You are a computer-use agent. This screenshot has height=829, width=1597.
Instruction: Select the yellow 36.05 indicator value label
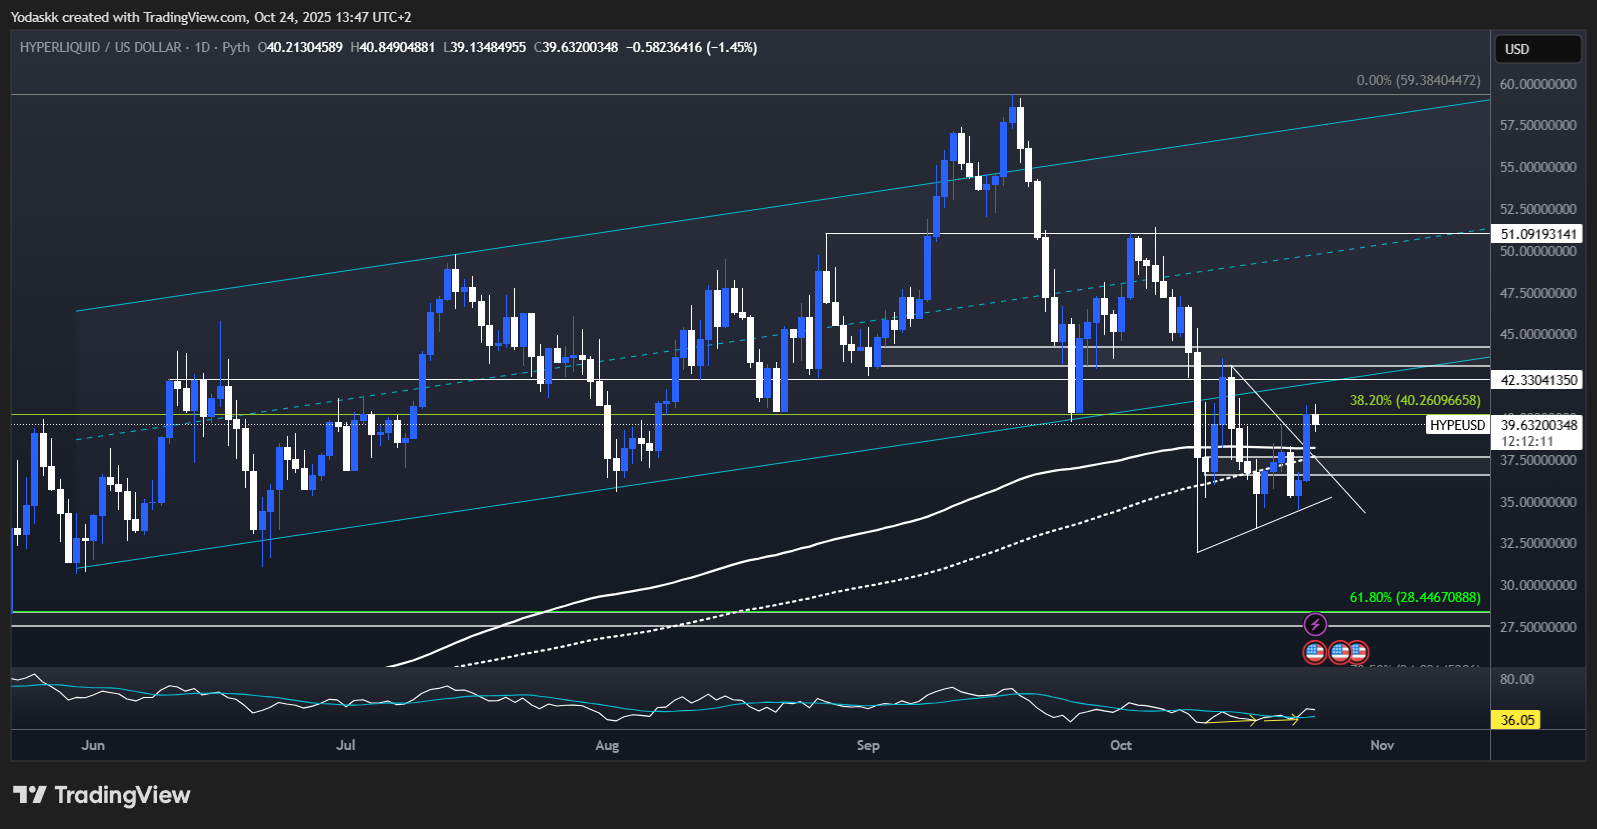point(1517,720)
